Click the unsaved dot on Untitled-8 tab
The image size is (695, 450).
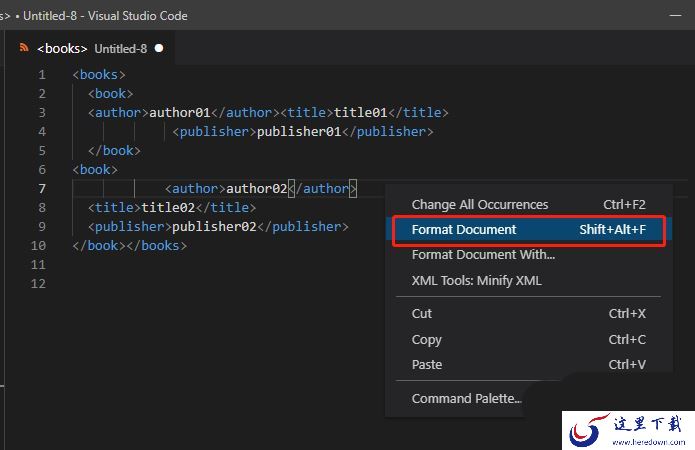(159, 48)
